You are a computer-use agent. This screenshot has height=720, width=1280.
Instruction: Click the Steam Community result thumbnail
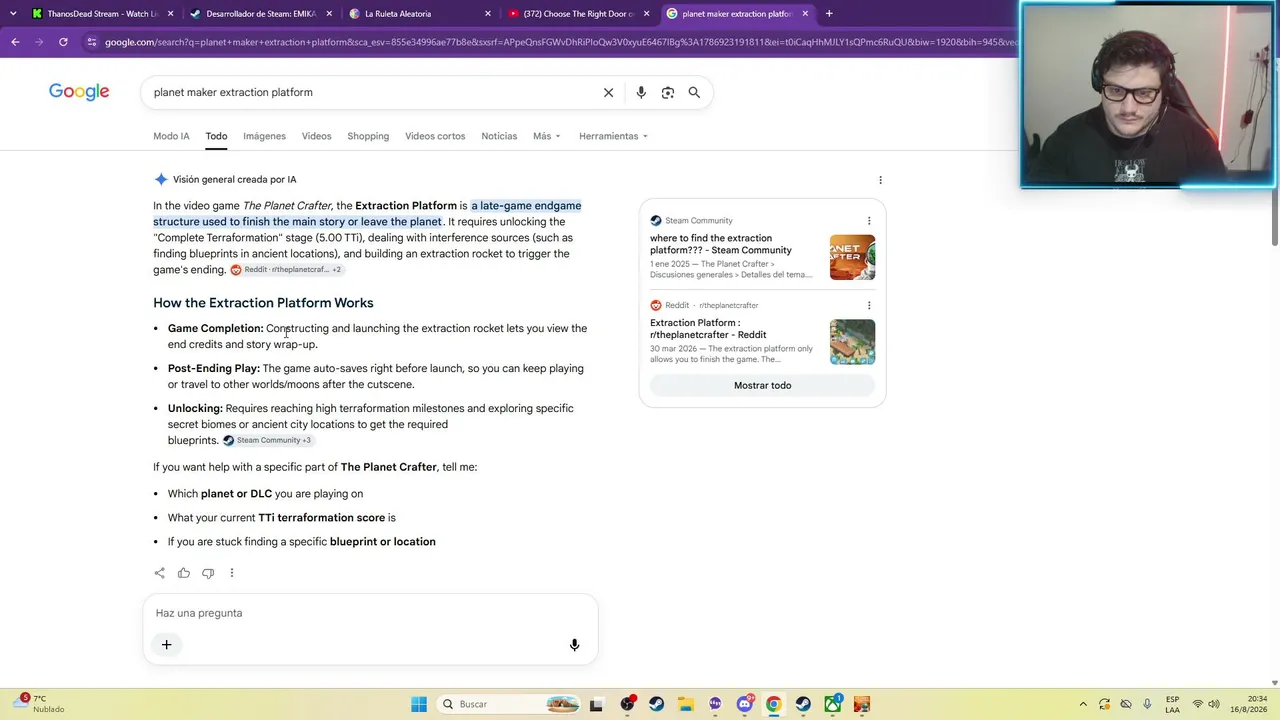click(x=852, y=257)
